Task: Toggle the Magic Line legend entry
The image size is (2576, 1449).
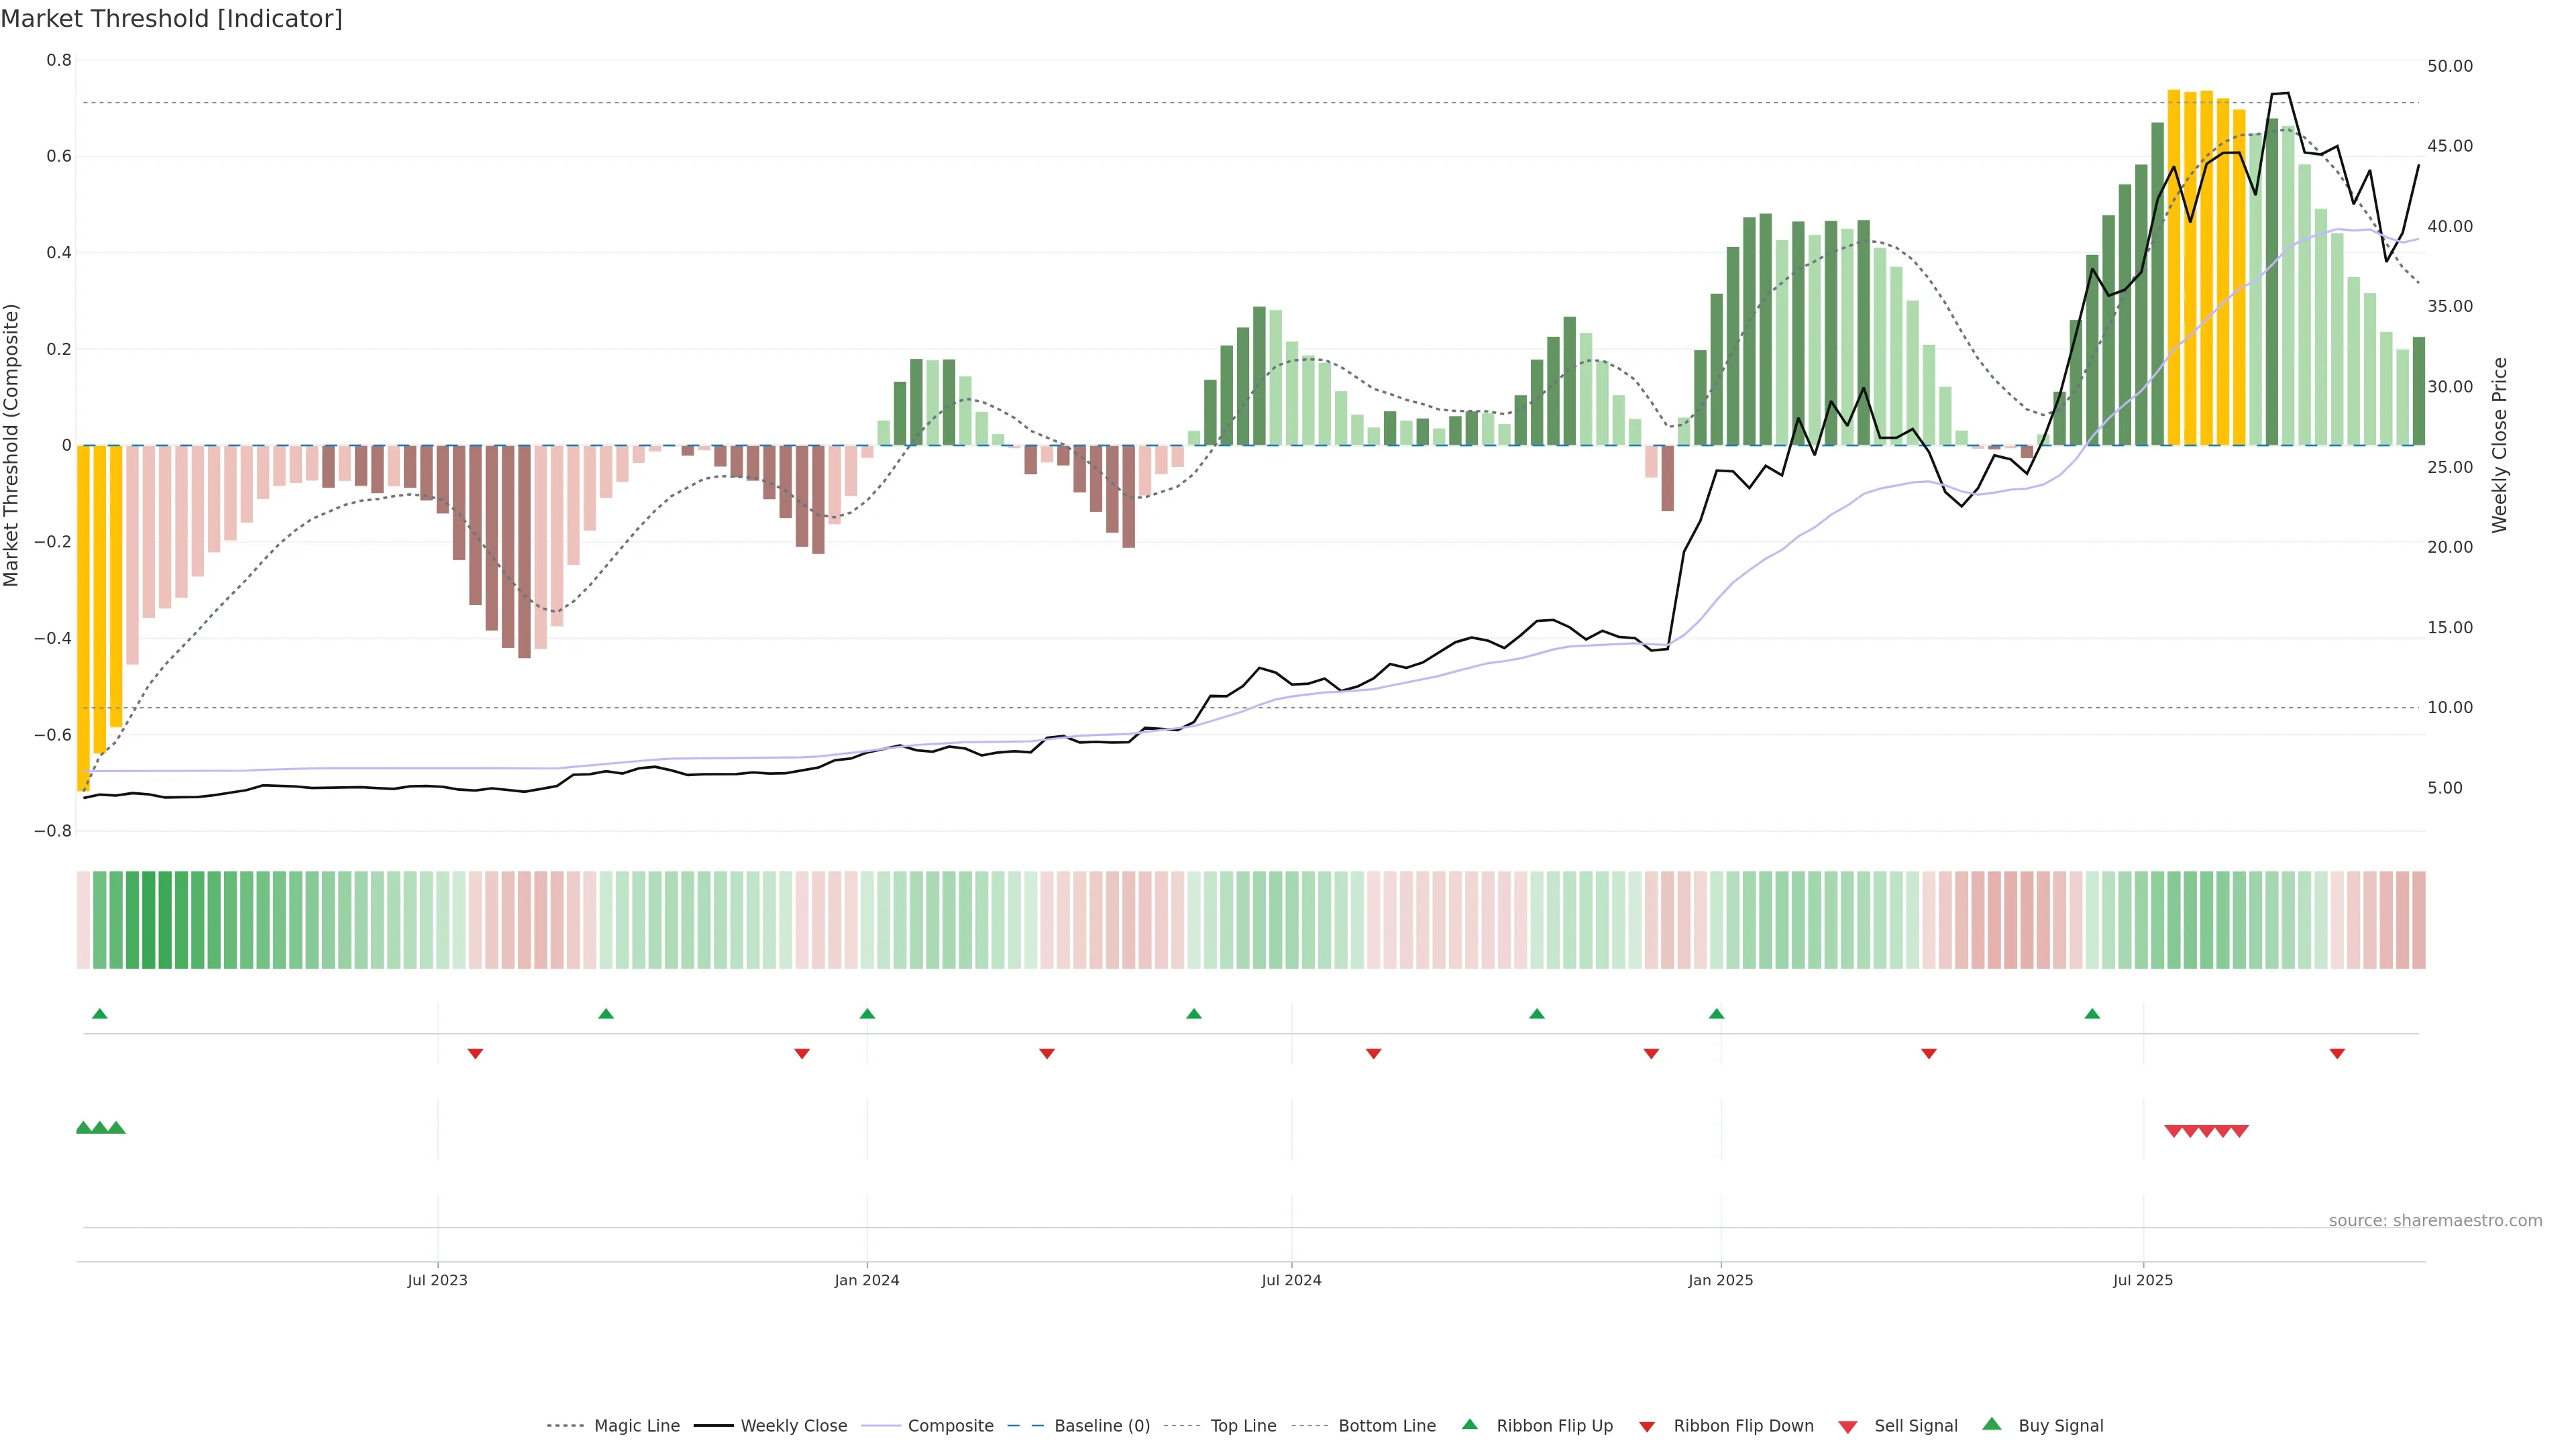Action: [636, 1426]
